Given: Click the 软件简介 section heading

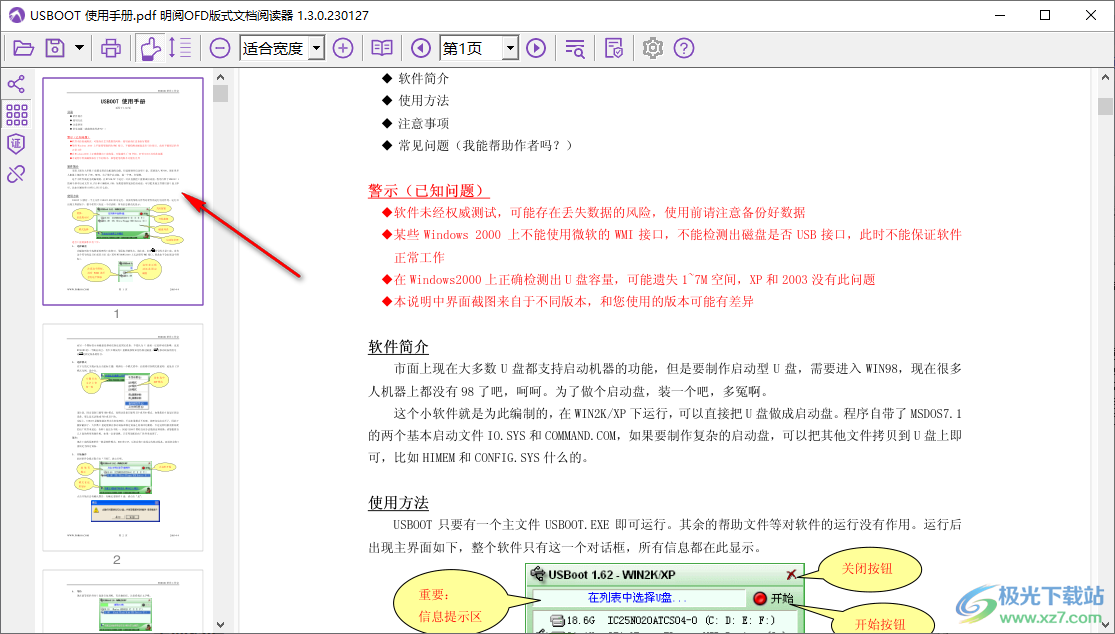Looking at the screenshot, I should click(x=398, y=347).
